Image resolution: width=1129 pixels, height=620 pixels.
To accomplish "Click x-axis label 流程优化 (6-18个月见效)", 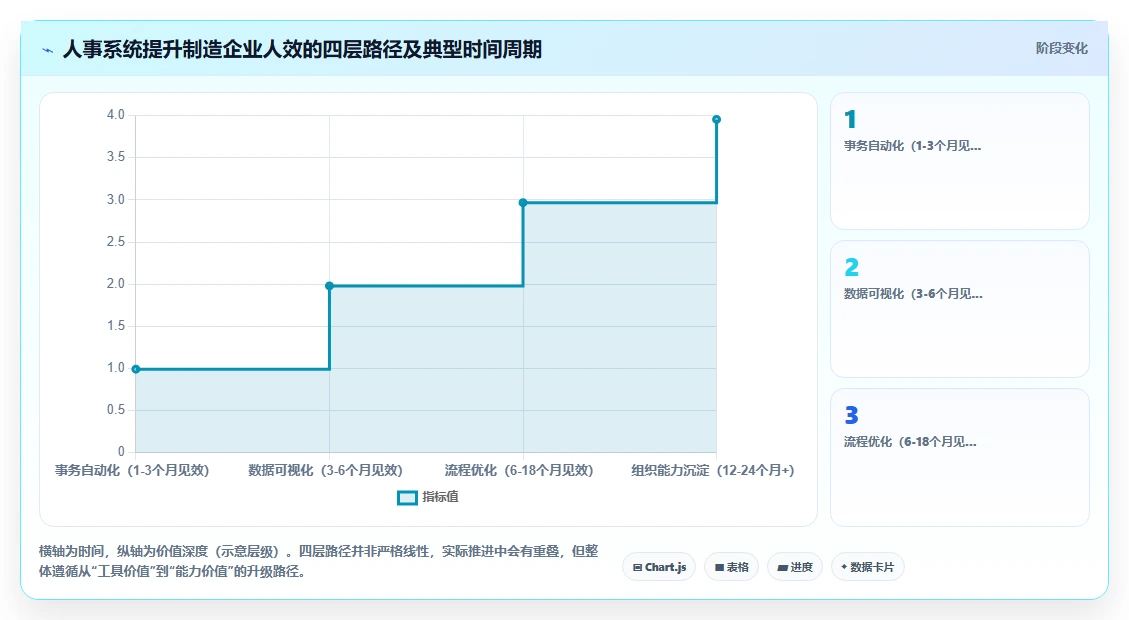I will tap(518, 470).
